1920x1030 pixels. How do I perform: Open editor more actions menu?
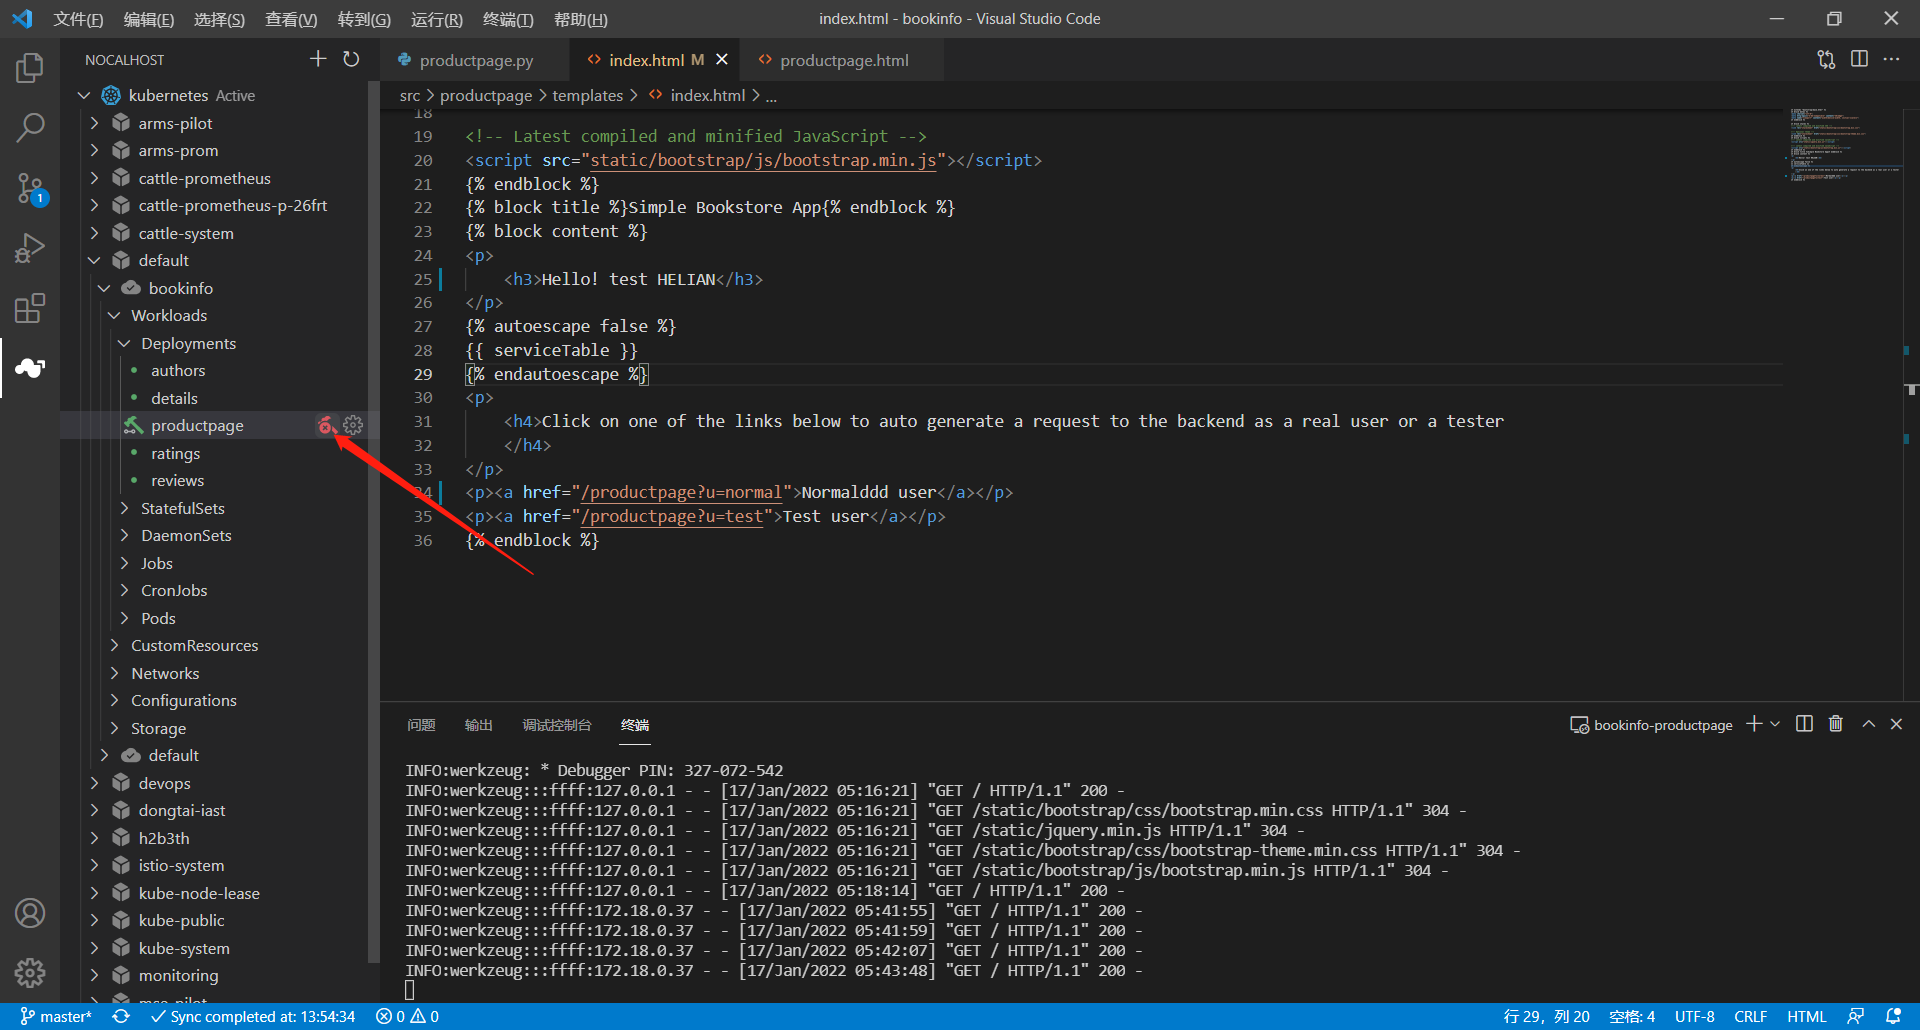click(1891, 59)
